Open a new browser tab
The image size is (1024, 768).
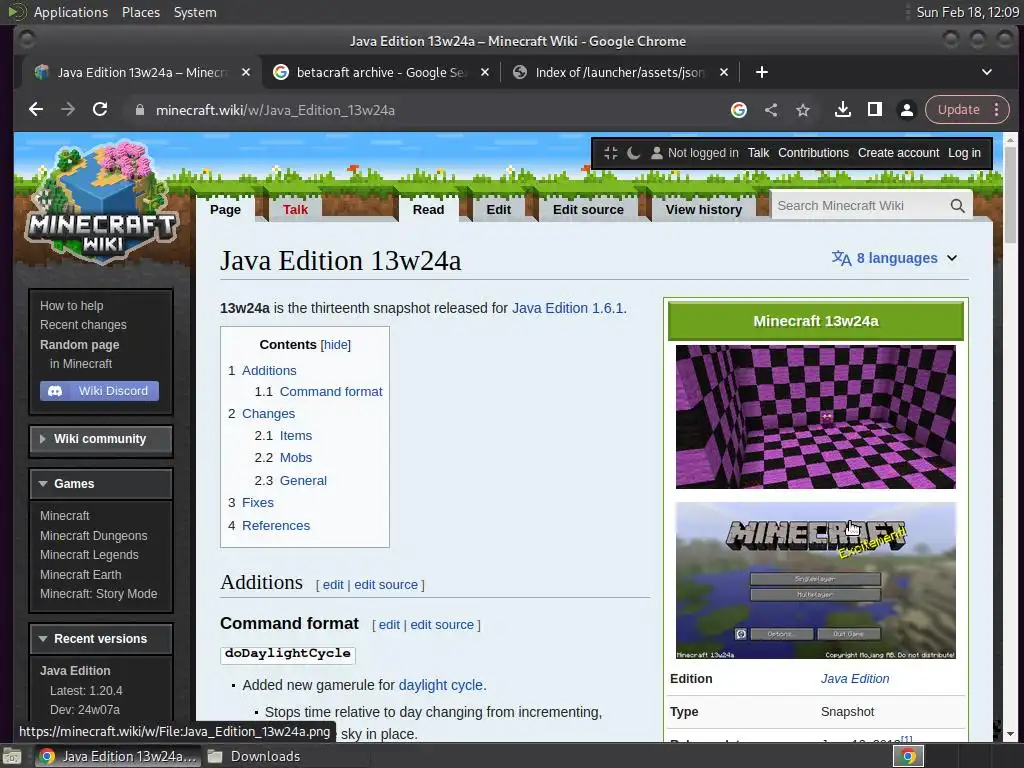click(761, 72)
